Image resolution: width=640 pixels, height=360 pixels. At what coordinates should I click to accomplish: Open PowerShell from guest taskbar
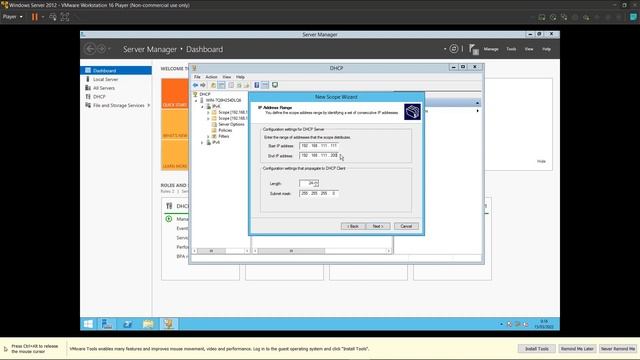[127, 324]
